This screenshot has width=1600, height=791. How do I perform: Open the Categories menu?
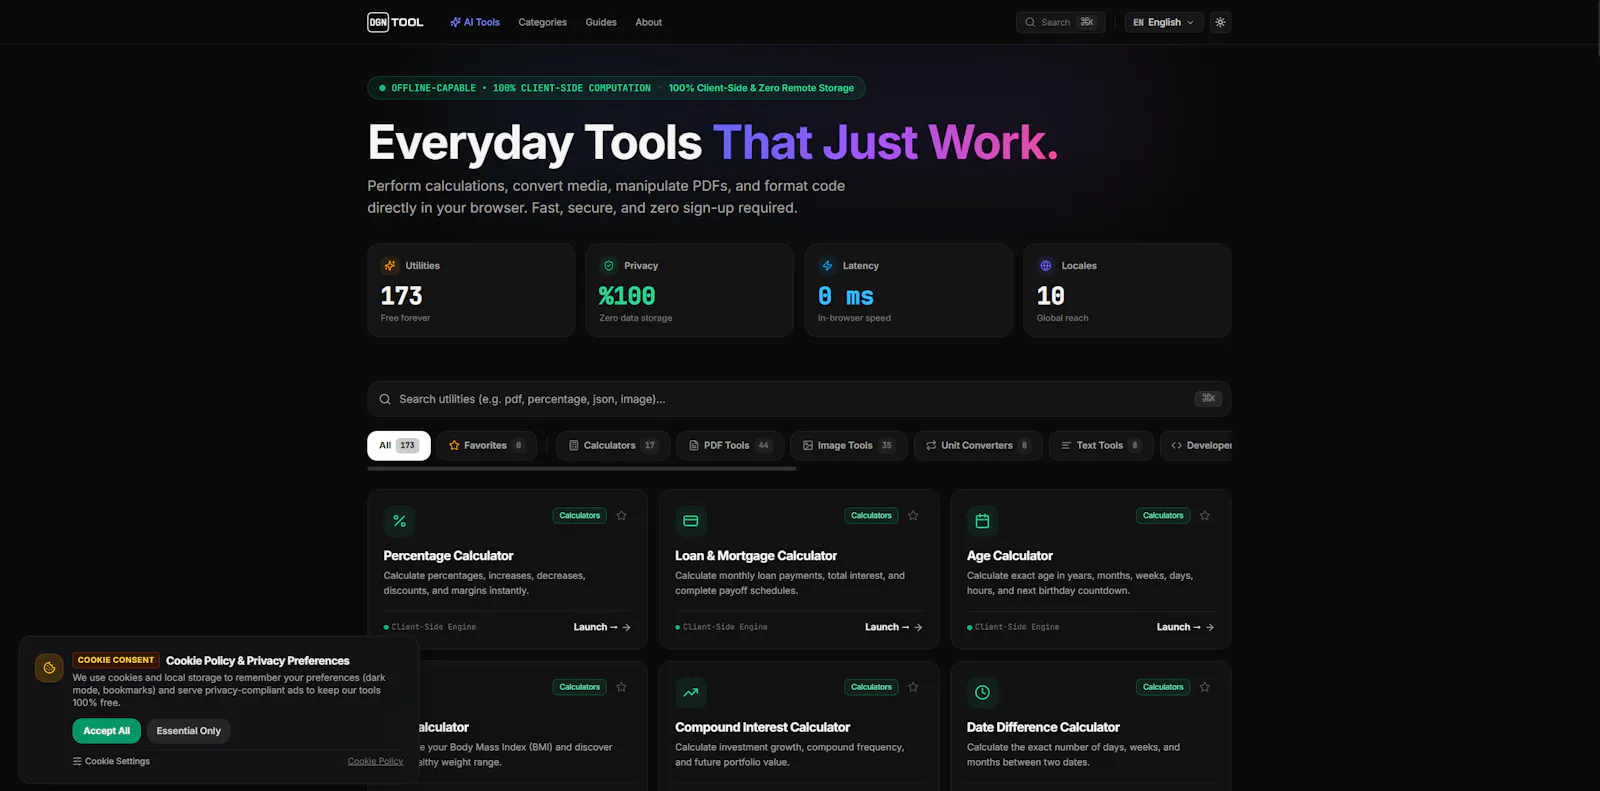(542, 22)
